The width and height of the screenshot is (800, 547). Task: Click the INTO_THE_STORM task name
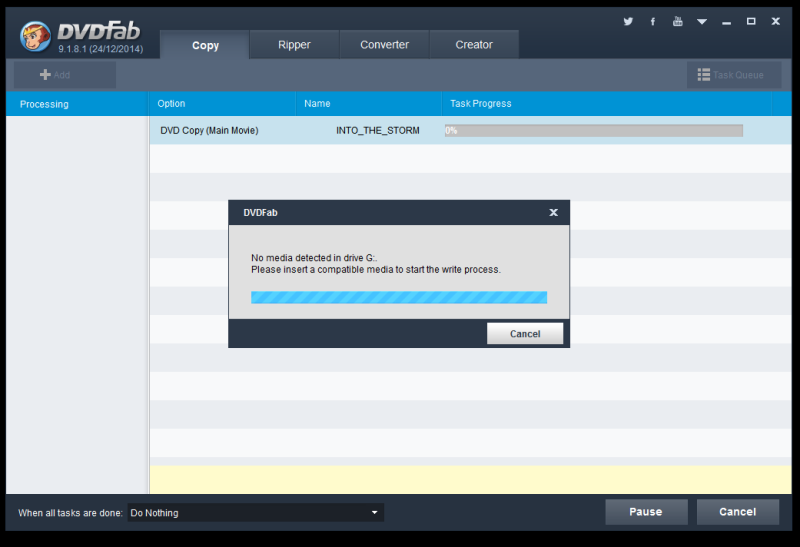378,131
